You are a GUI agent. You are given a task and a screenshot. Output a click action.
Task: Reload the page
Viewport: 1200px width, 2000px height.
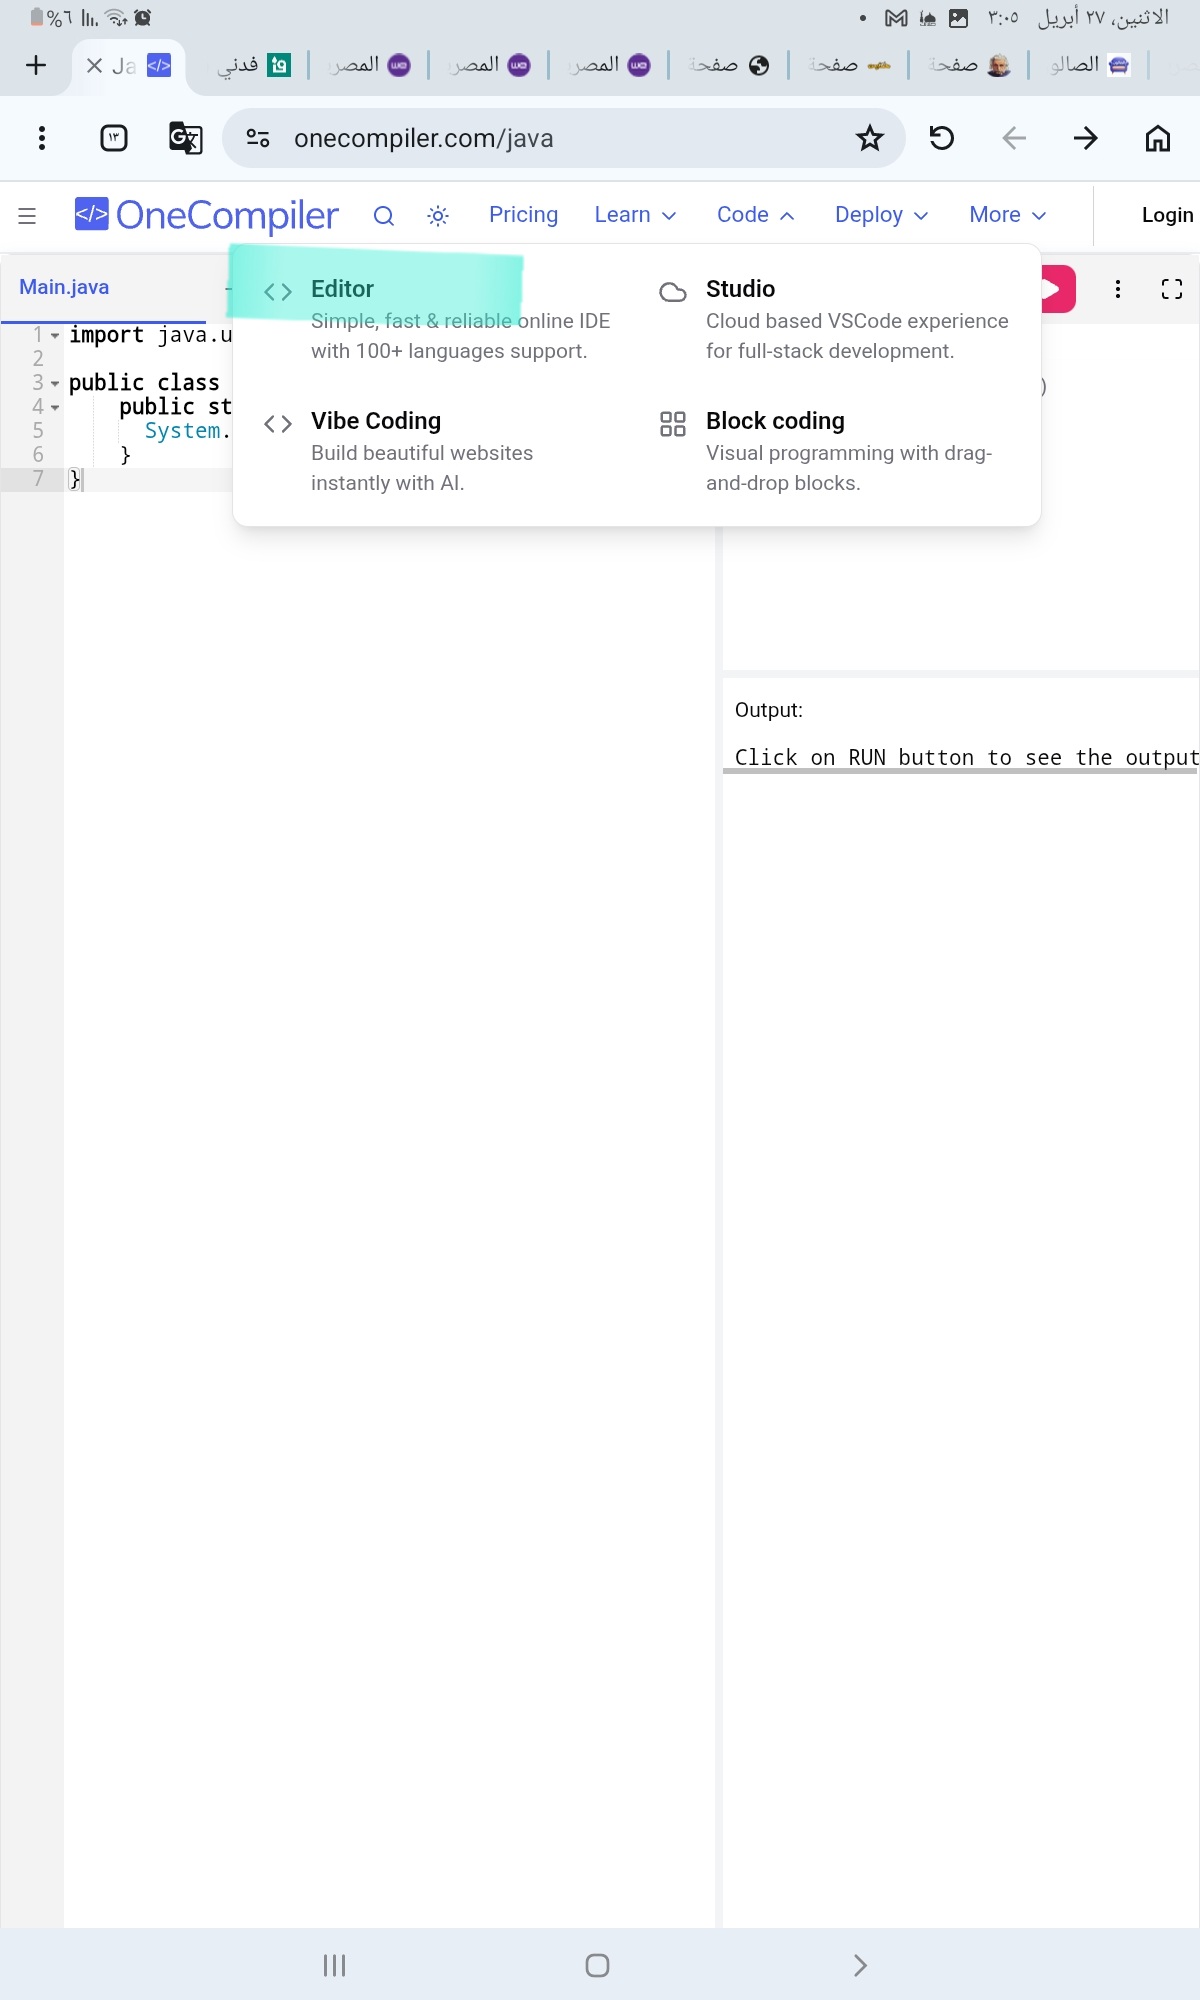942,138
